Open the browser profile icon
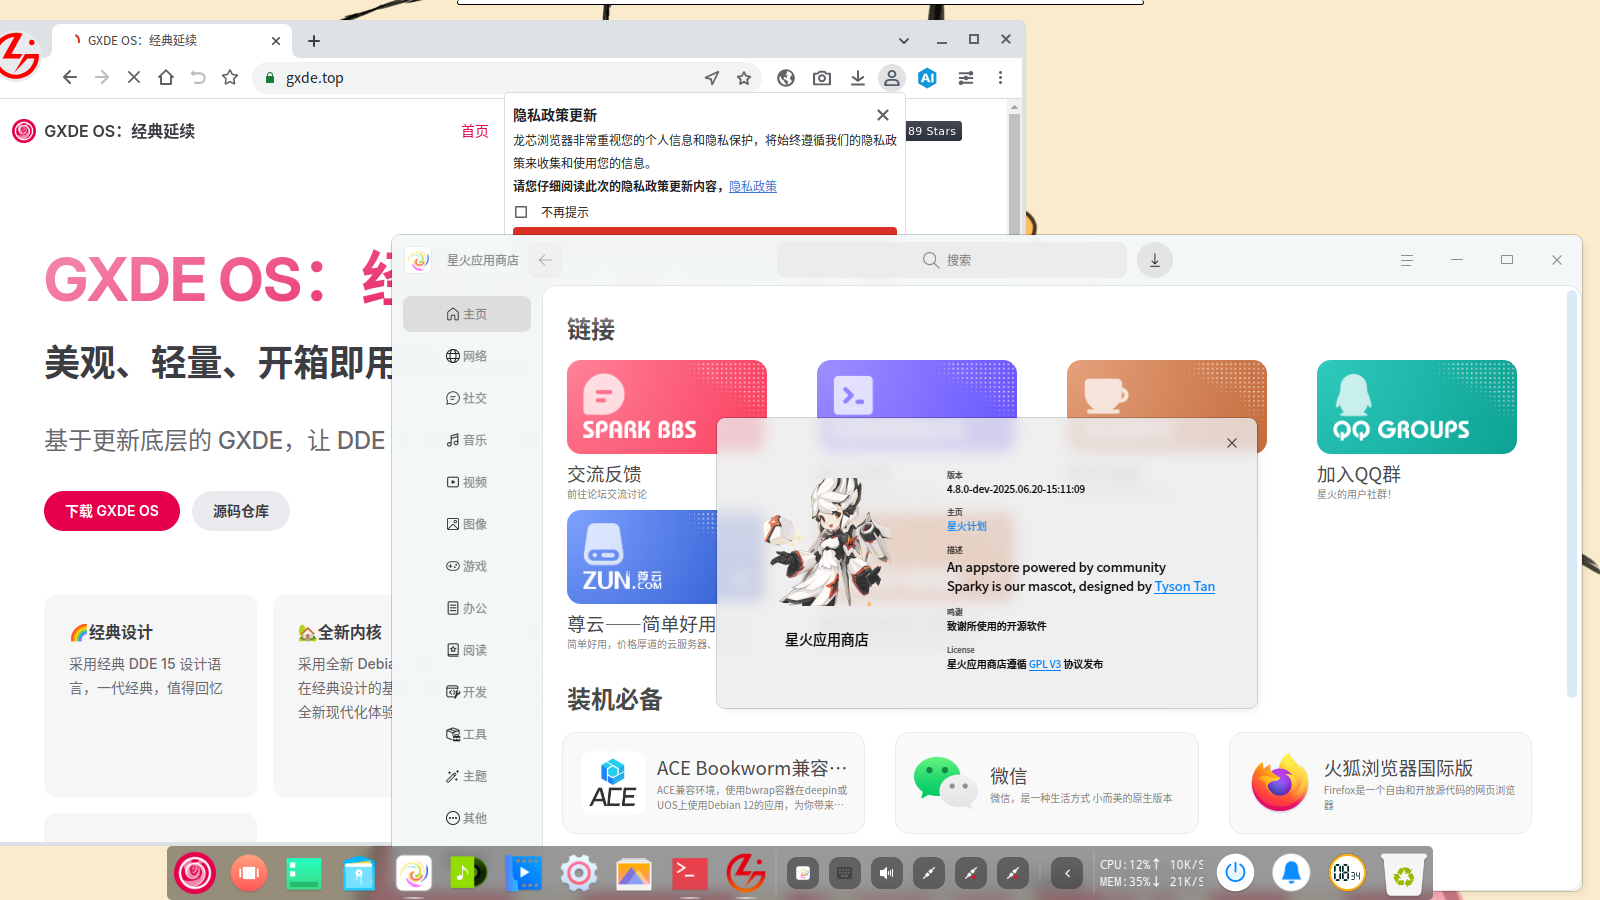 (892, 77)
